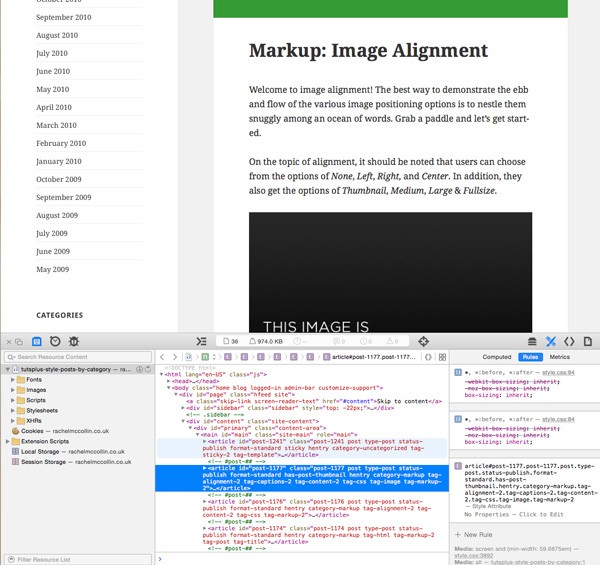Viewport: 600px width, 565px height.
Task: Open the layers details sidebar icon
Action: click(532, 341)
